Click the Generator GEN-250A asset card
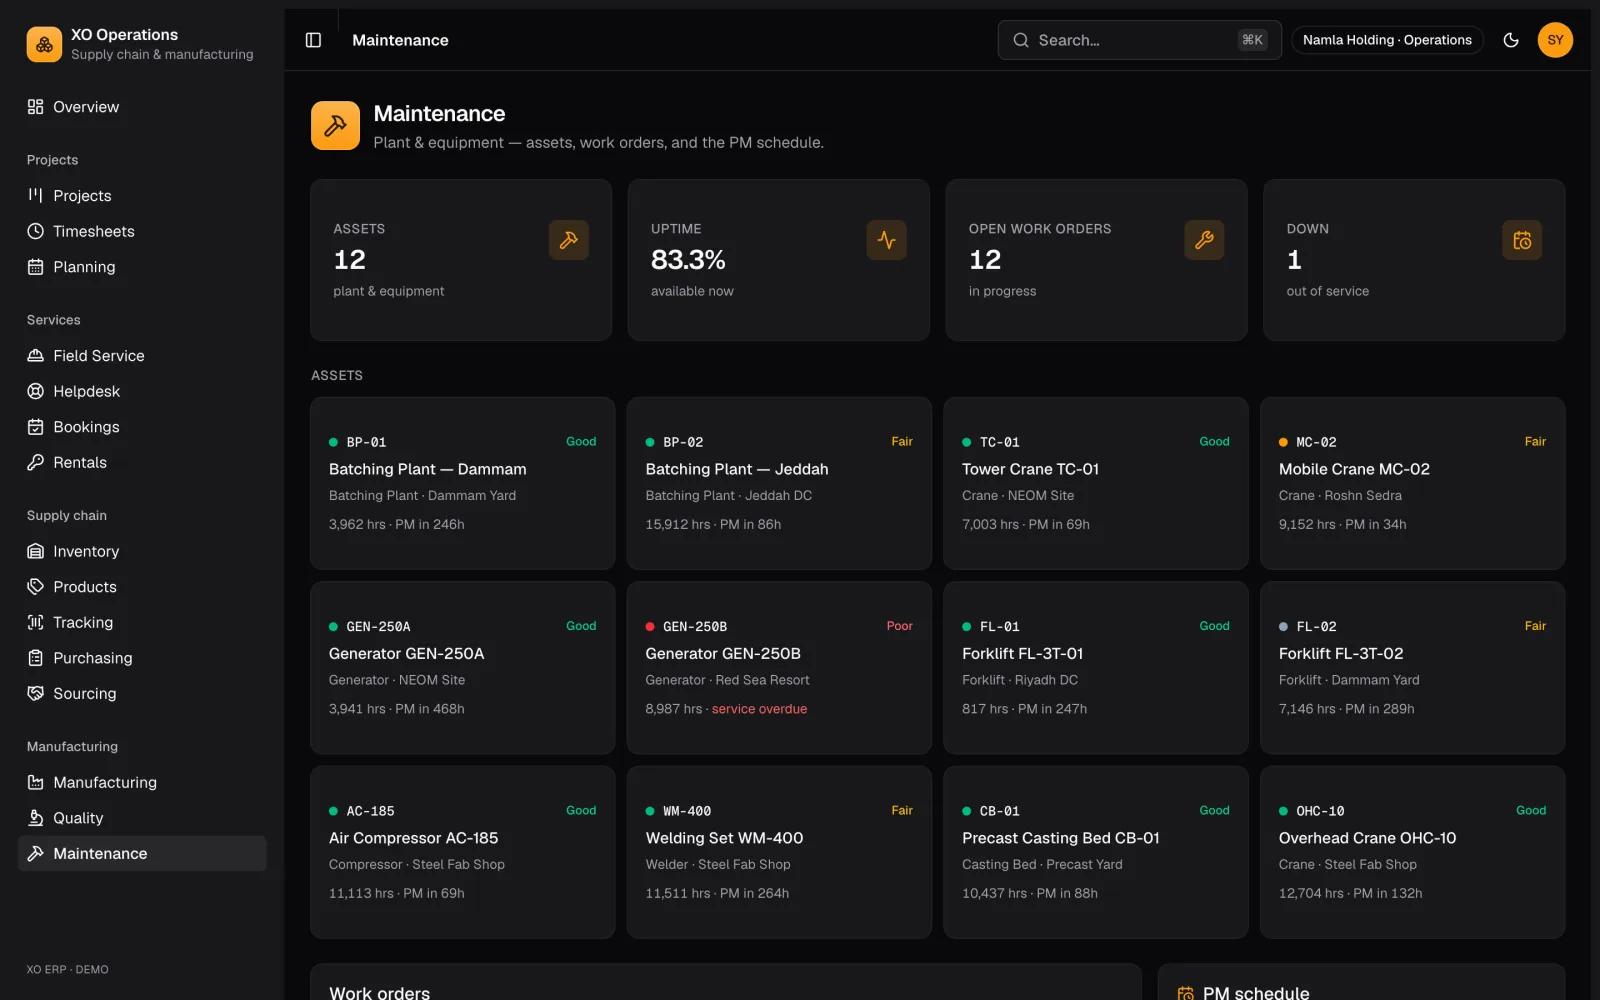1600x1000 pixels. 462,668
